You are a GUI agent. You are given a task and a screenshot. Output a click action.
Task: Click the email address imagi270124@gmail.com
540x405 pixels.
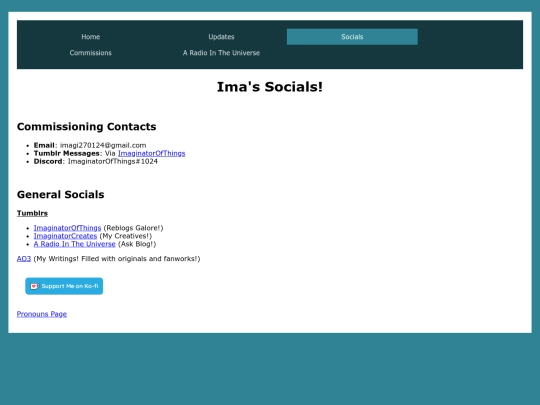click(x=103, y=145)
